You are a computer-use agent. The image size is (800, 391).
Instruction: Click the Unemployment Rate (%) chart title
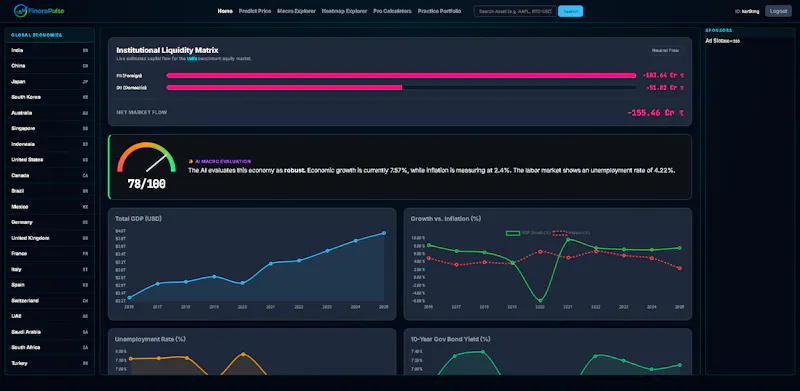click(150, 339)
